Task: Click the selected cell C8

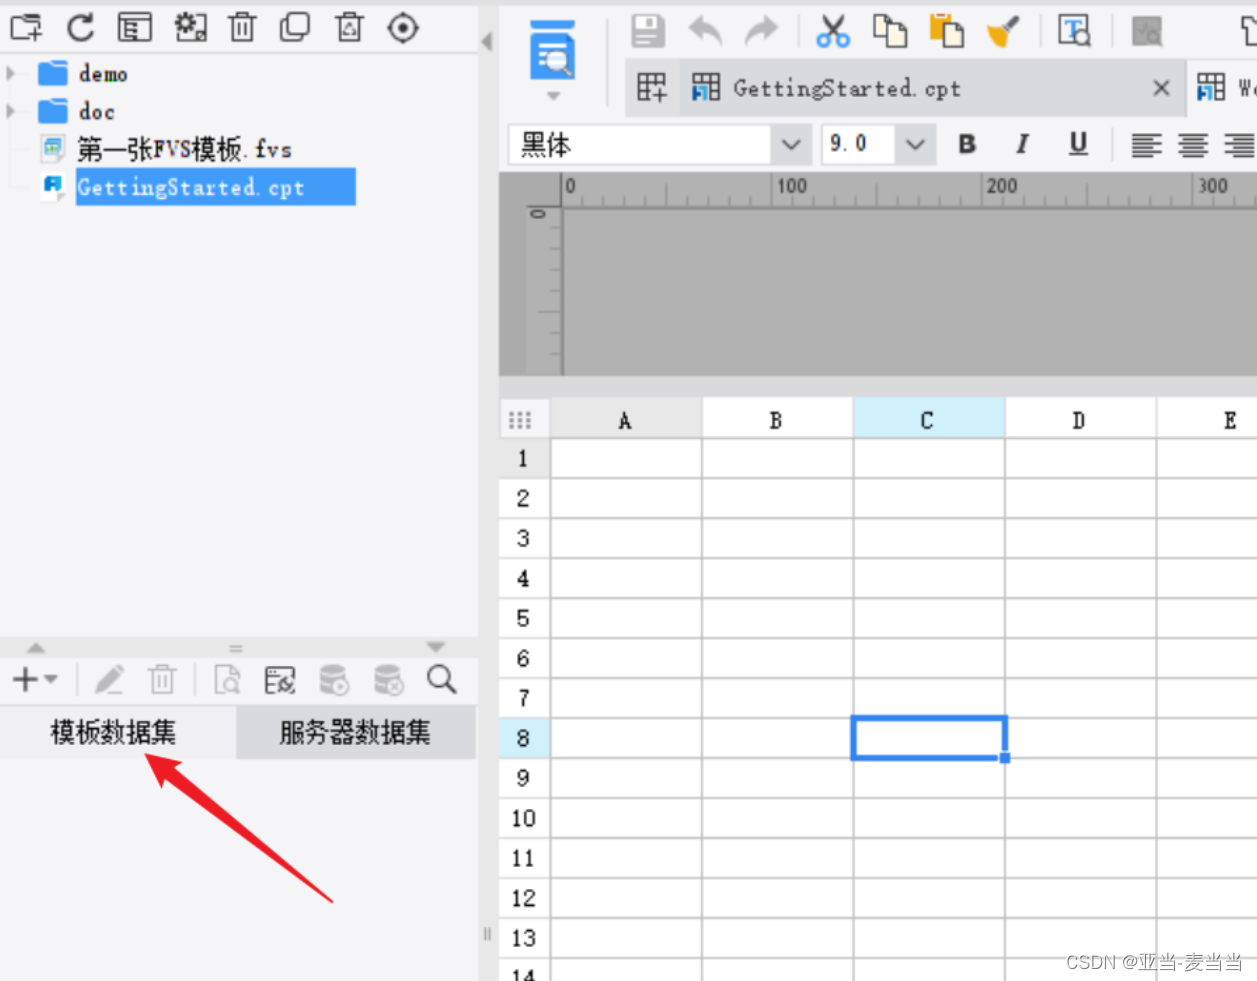Action: click(929, 738)
